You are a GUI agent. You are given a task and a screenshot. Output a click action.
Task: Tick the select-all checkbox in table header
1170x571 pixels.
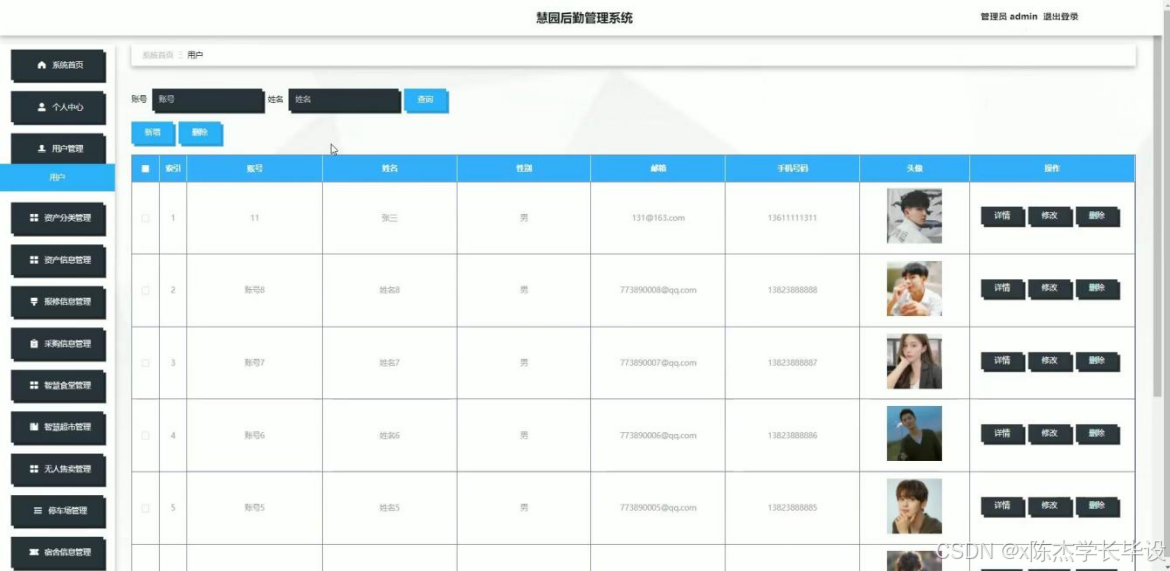(146, 169)
